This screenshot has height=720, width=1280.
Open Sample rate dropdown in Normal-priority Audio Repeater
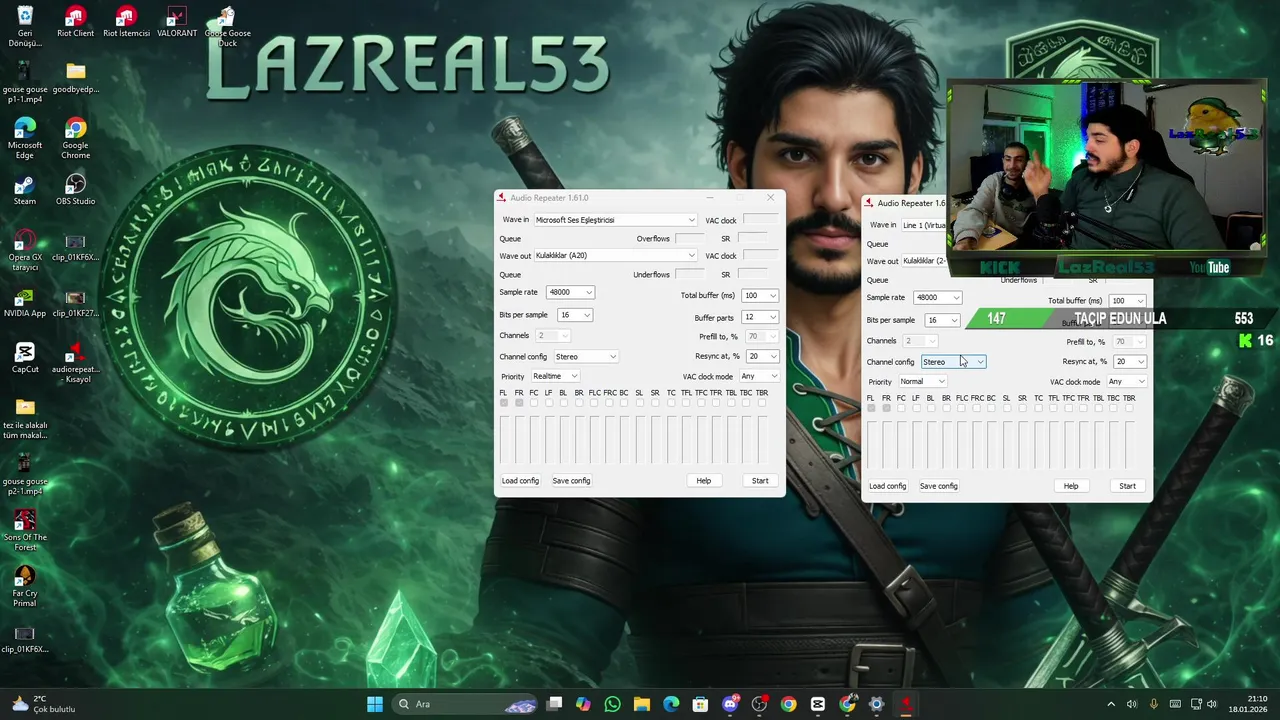(x=937, y=297)
